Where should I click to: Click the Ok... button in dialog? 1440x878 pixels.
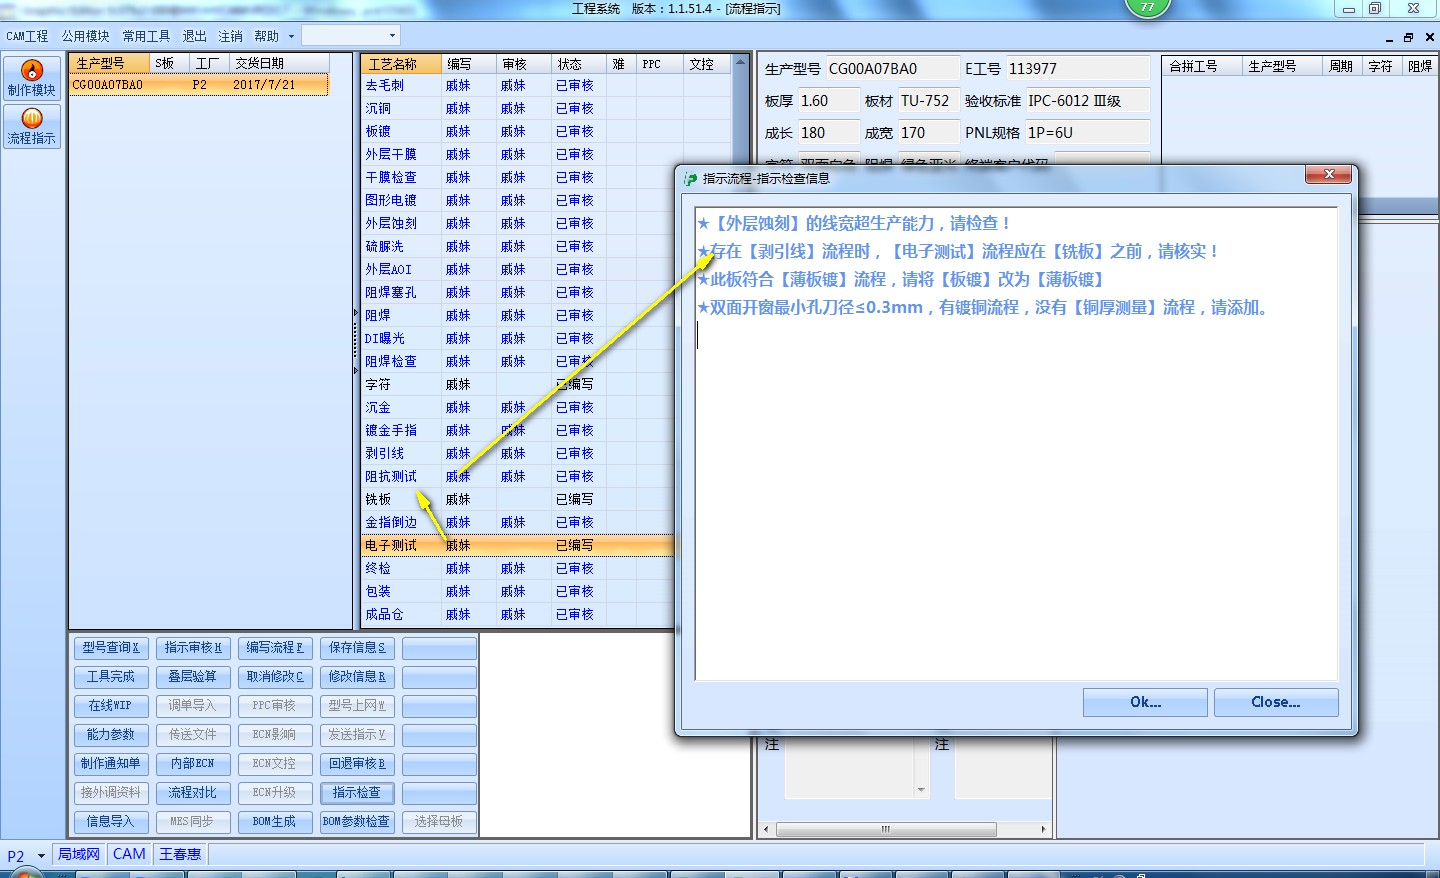[x=1145, y=702]
